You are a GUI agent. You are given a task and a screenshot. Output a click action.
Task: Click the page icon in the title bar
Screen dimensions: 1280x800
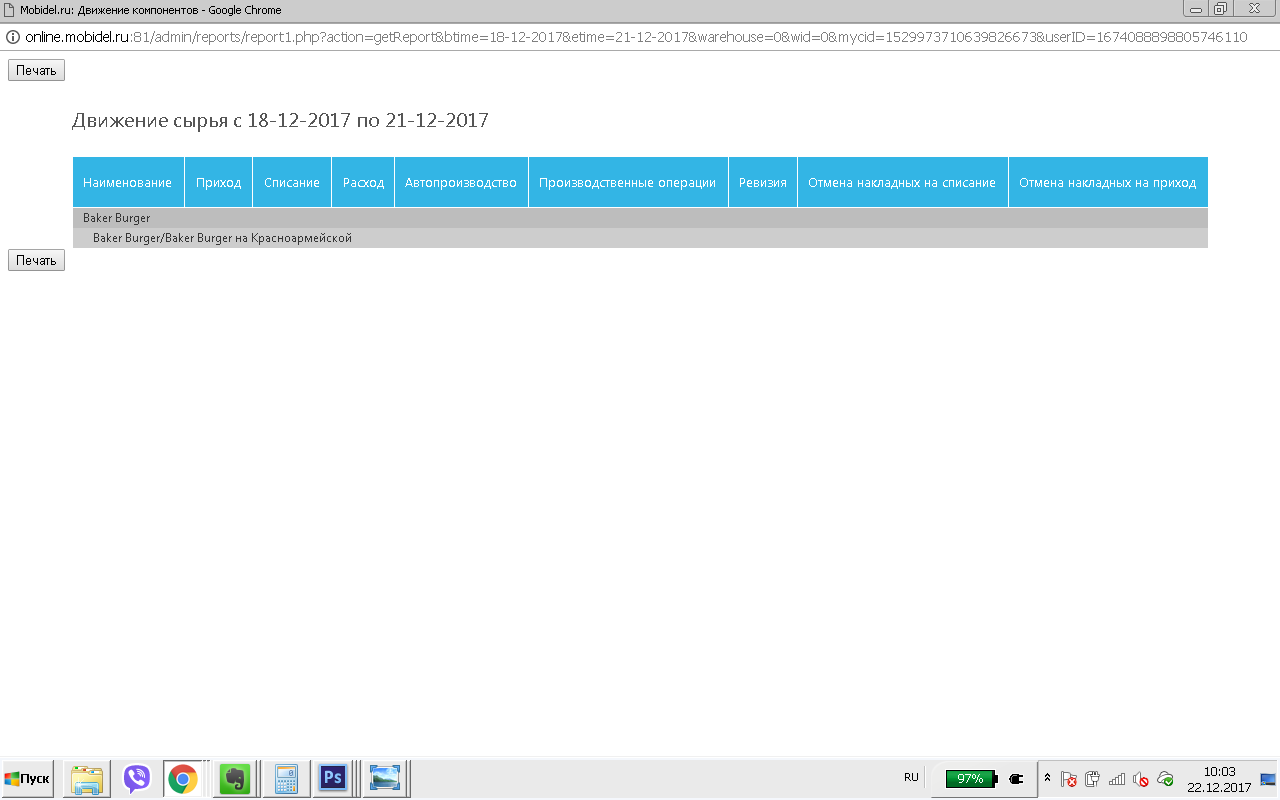click(x=10, y=10)
